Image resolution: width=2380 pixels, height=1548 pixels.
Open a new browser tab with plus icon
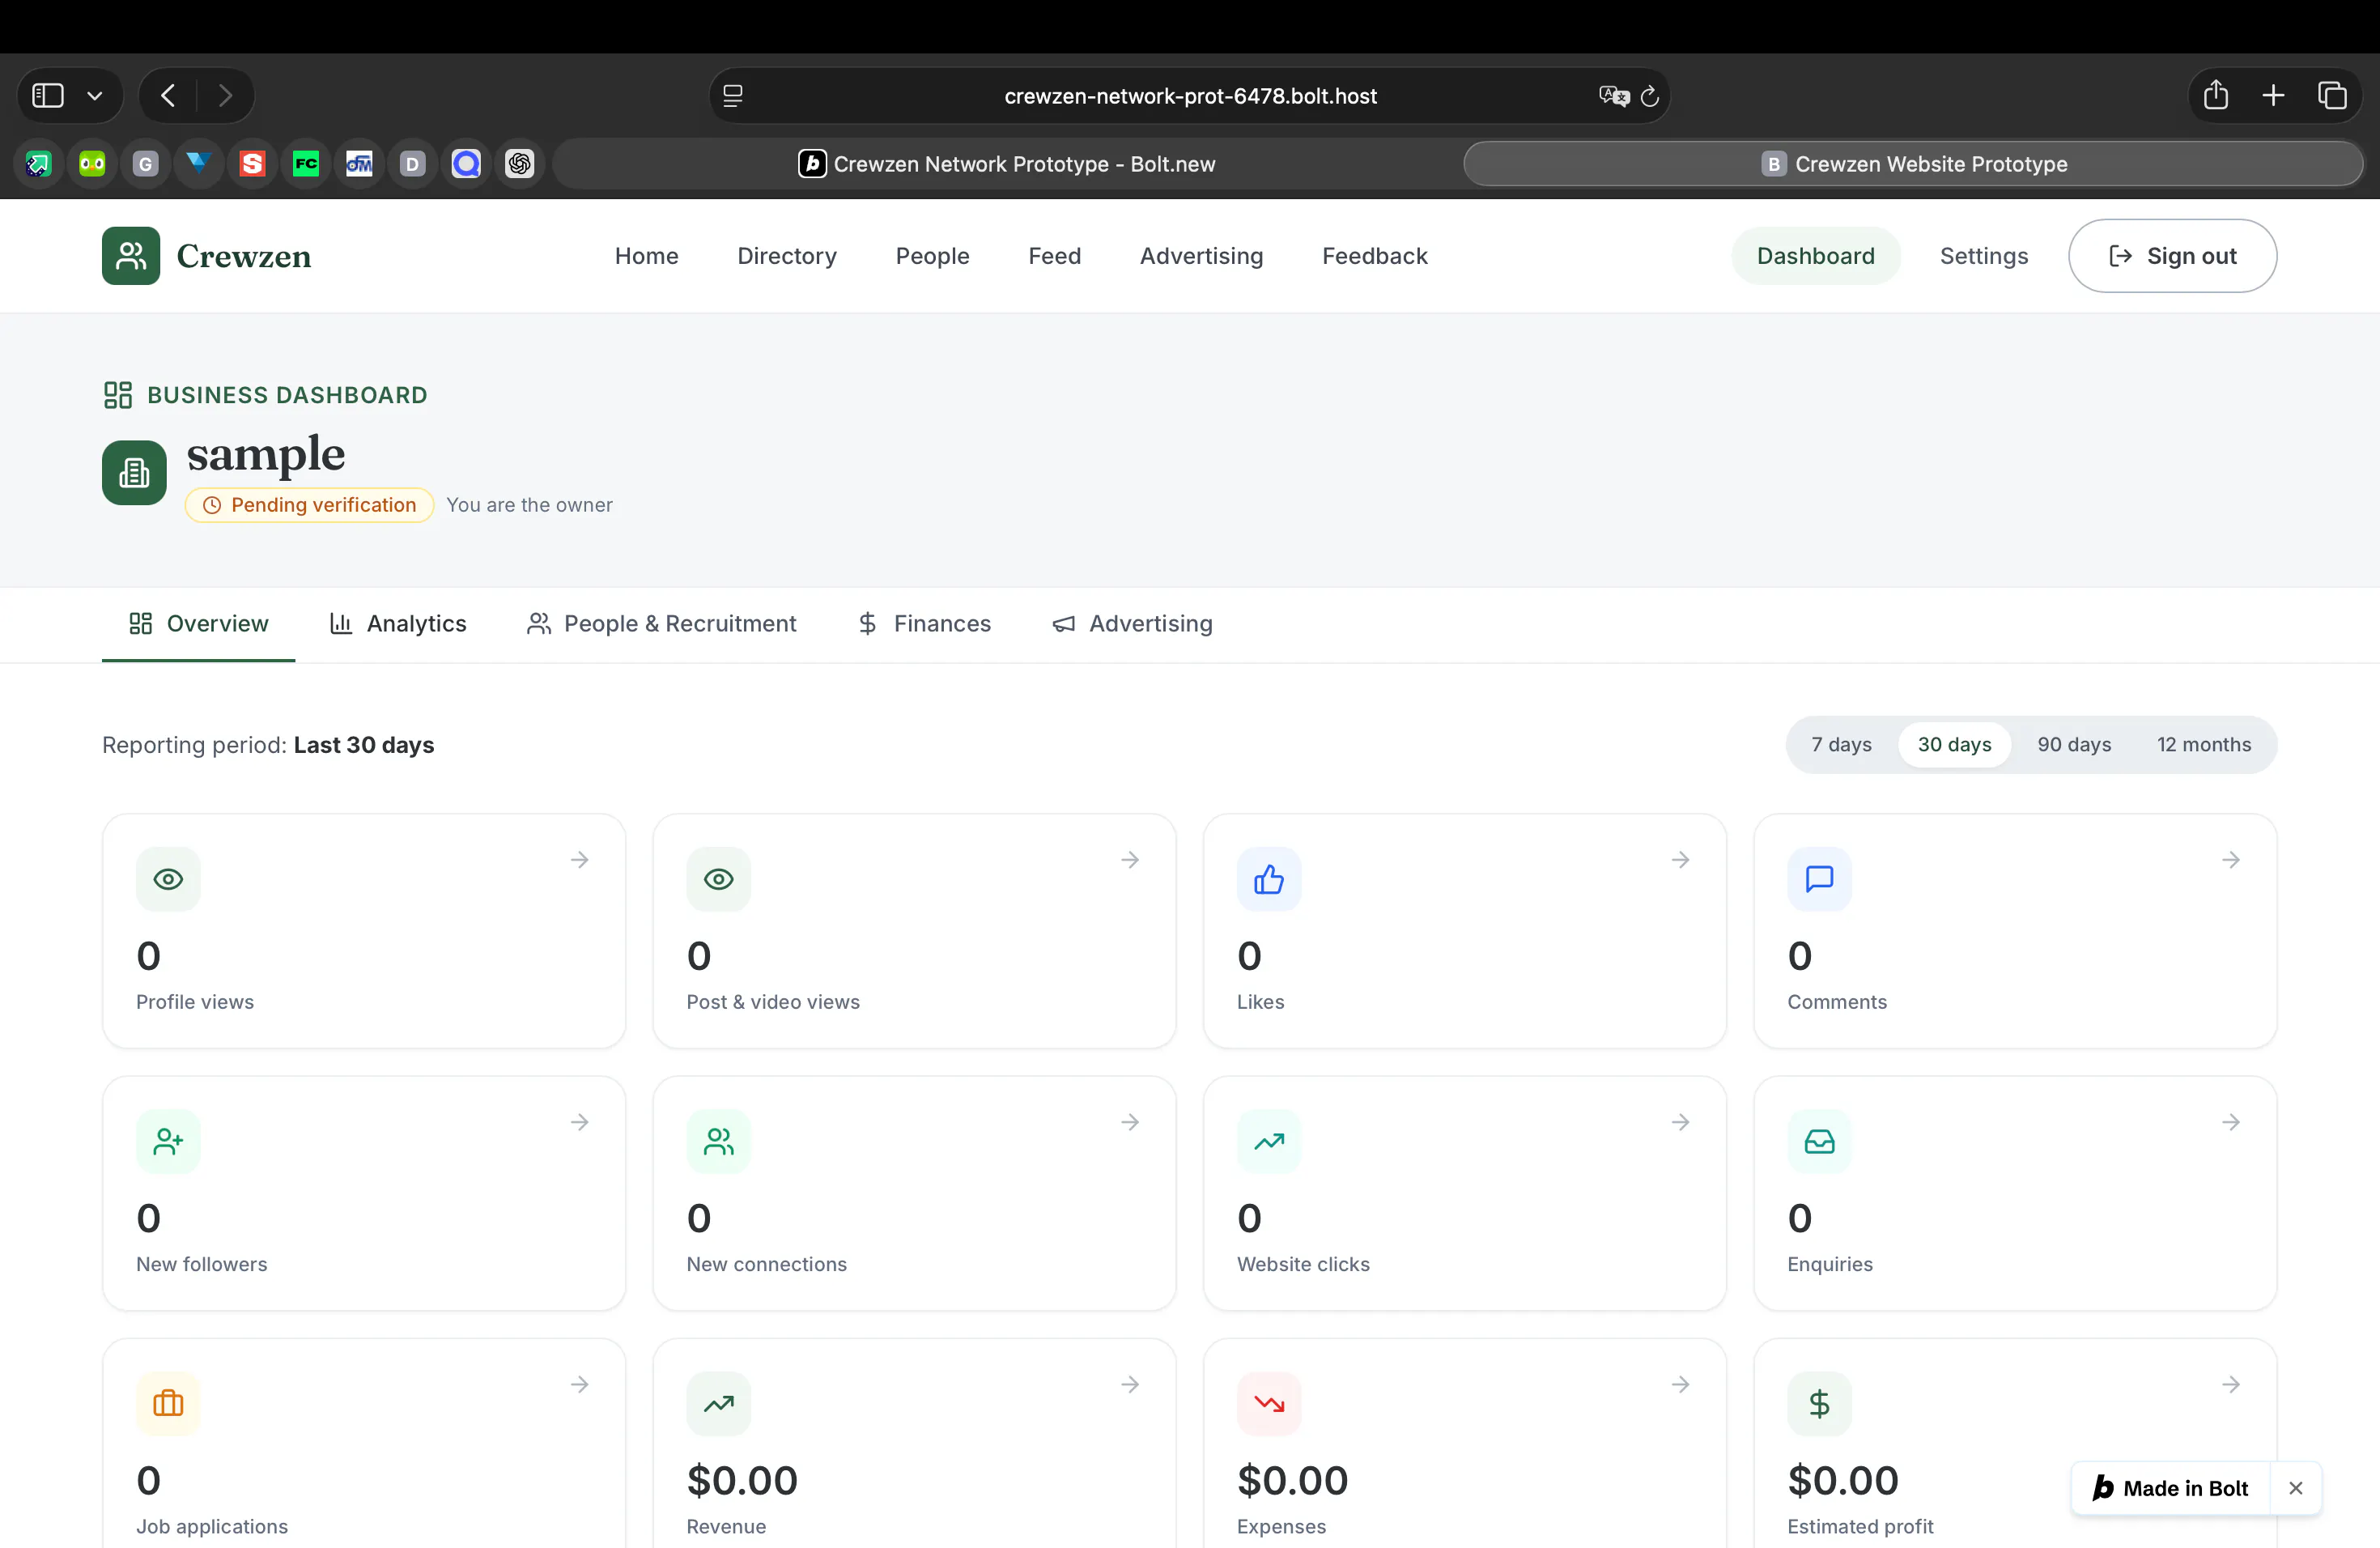pos(2274,95)
